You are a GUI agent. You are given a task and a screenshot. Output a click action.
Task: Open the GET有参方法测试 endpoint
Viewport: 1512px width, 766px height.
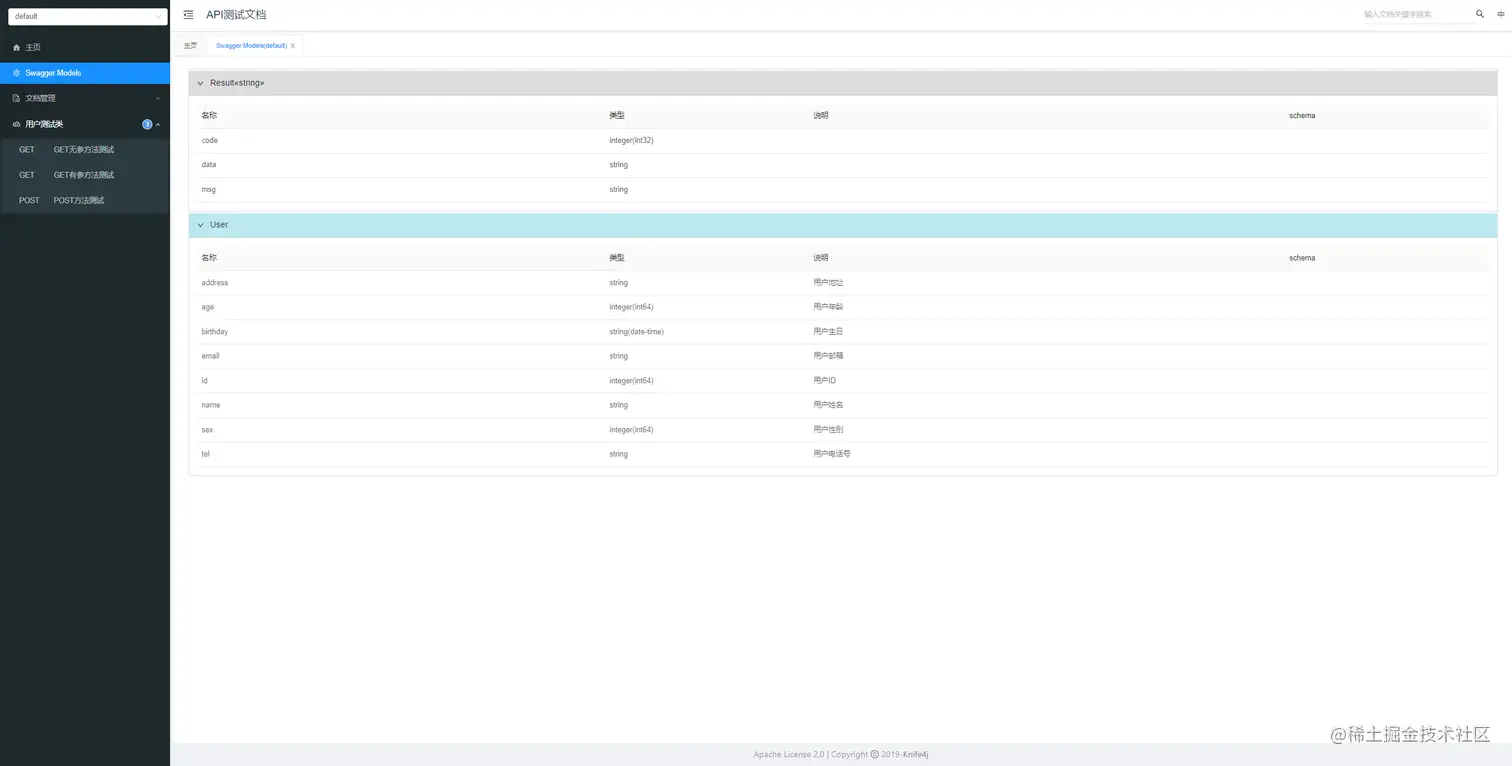(x=85, y=175)
